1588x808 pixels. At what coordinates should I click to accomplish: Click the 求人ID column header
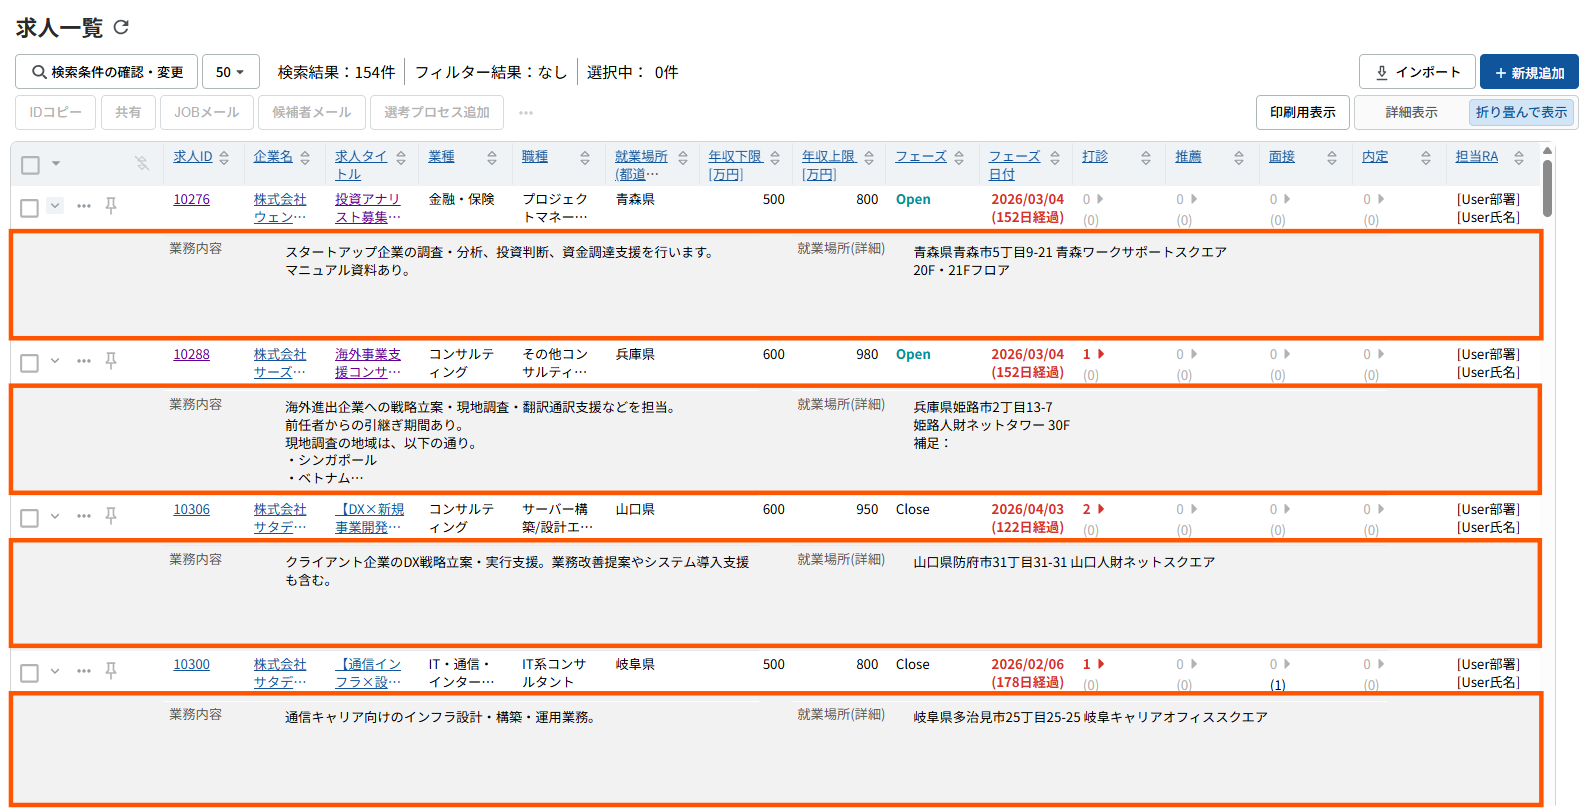(192, 156)
